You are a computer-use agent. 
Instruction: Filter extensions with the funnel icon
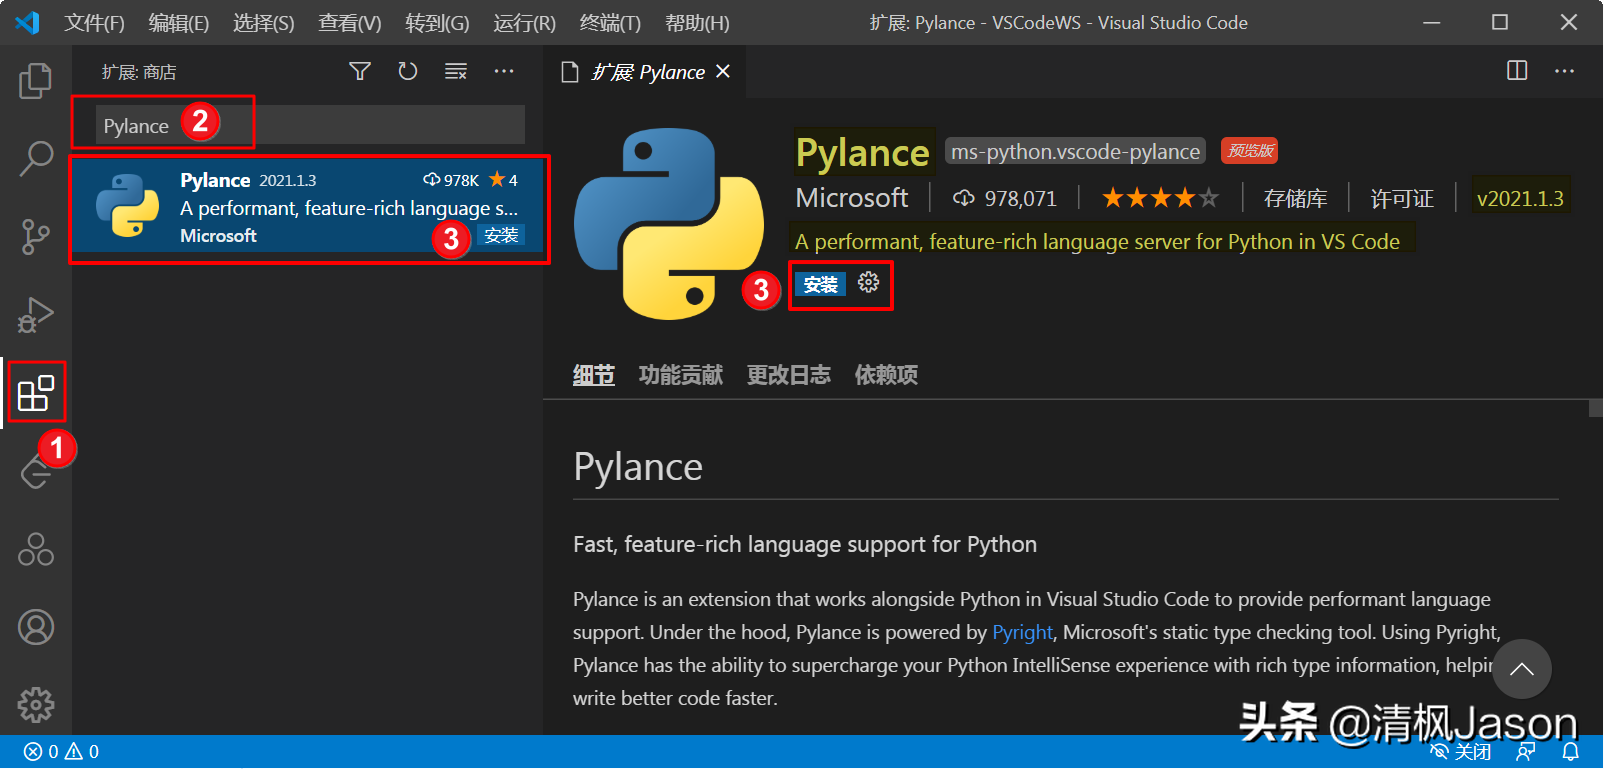pyautogui.click(x=360, y=71)
